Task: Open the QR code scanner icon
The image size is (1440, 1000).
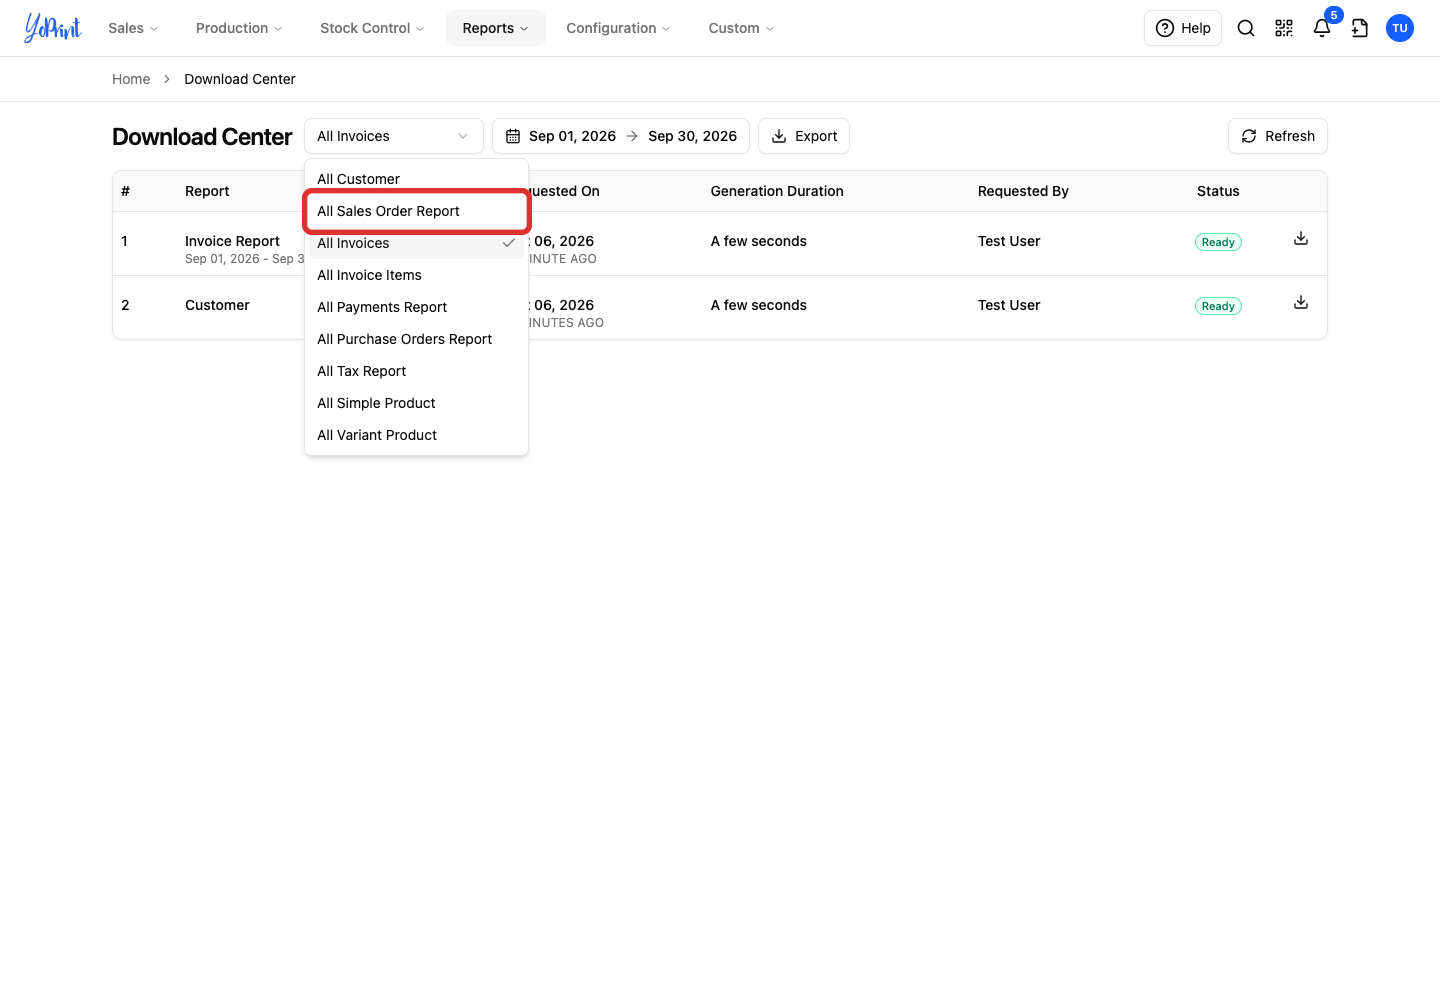Action: (x=1284, y=28)
